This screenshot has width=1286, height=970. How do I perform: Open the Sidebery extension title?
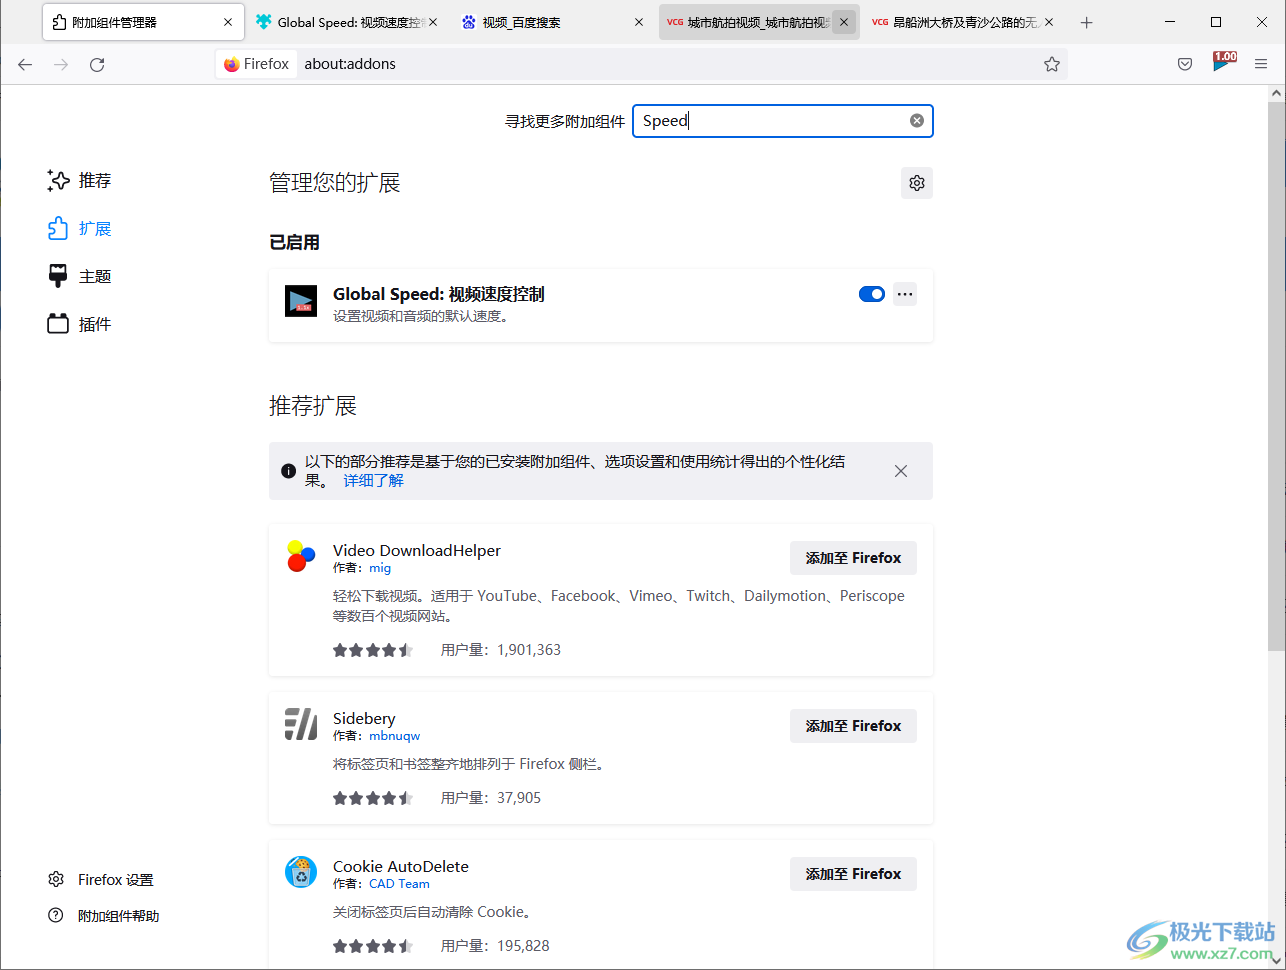point(364,719)
